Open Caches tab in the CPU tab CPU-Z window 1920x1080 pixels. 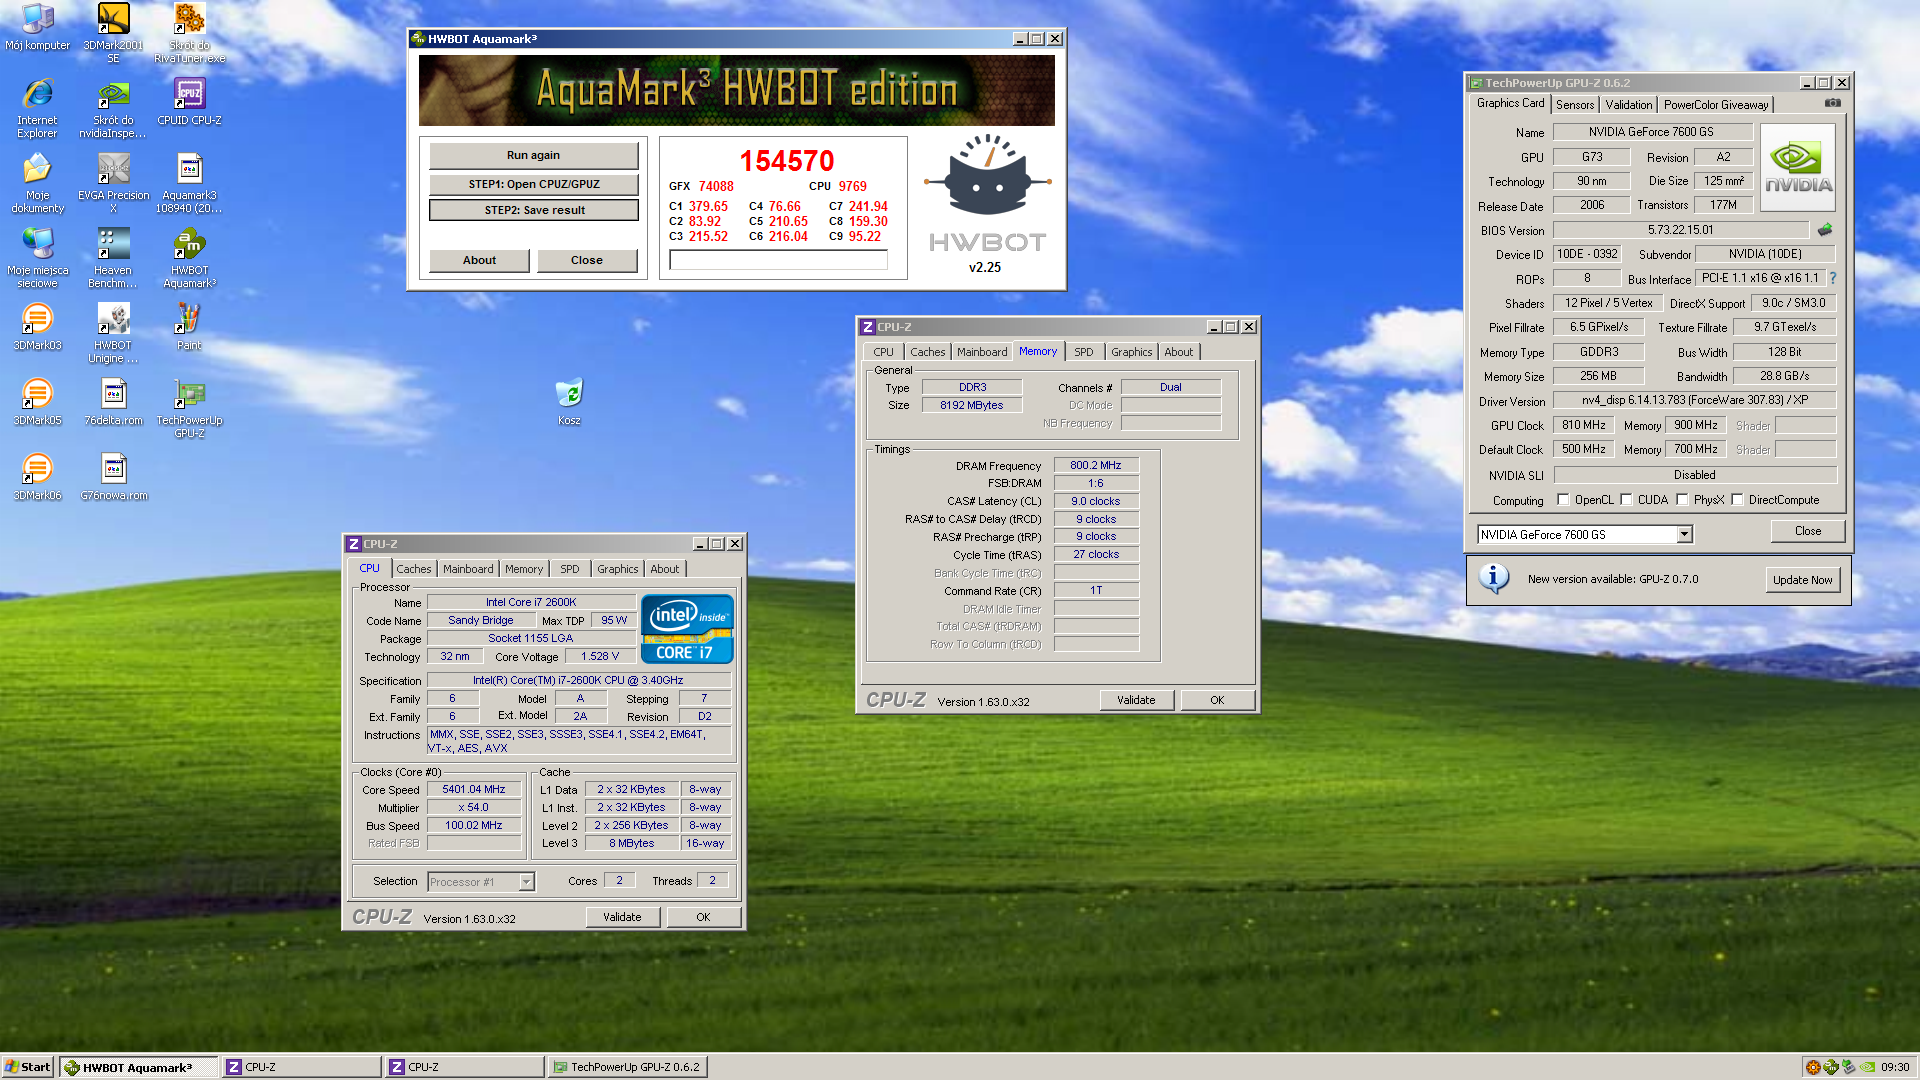(414, 569)
